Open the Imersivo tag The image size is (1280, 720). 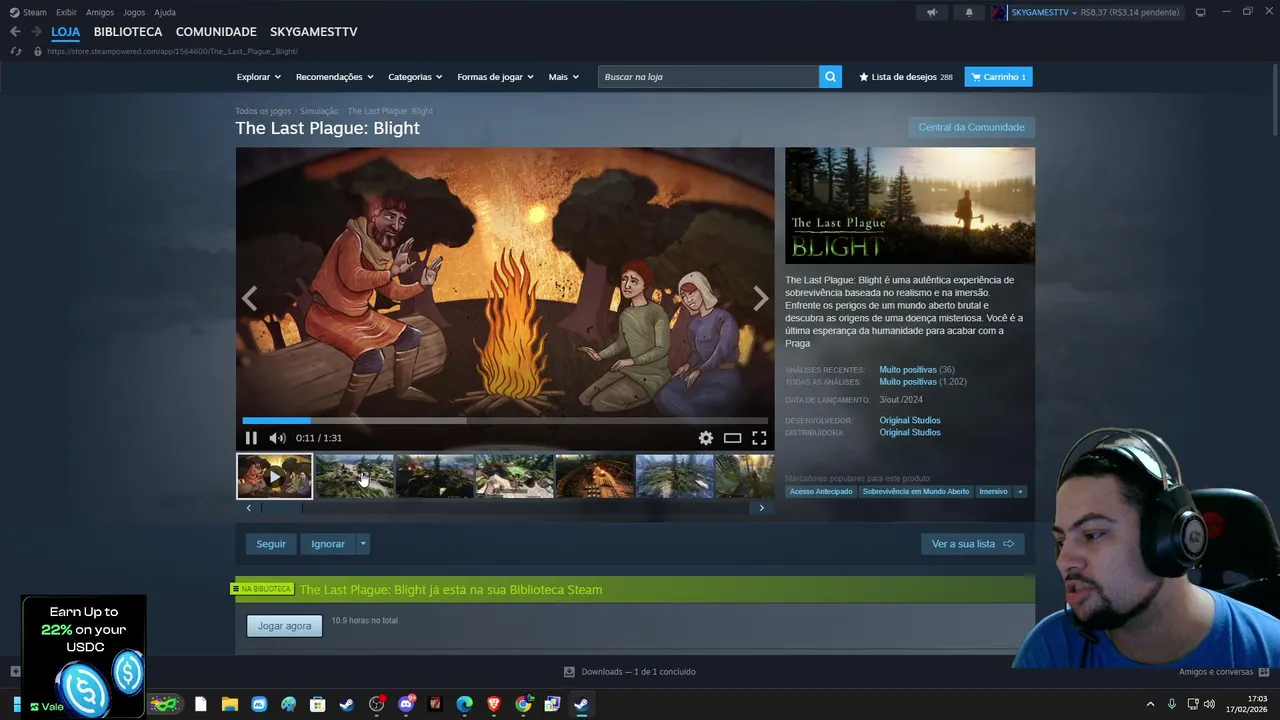click(x=994, y=492)
